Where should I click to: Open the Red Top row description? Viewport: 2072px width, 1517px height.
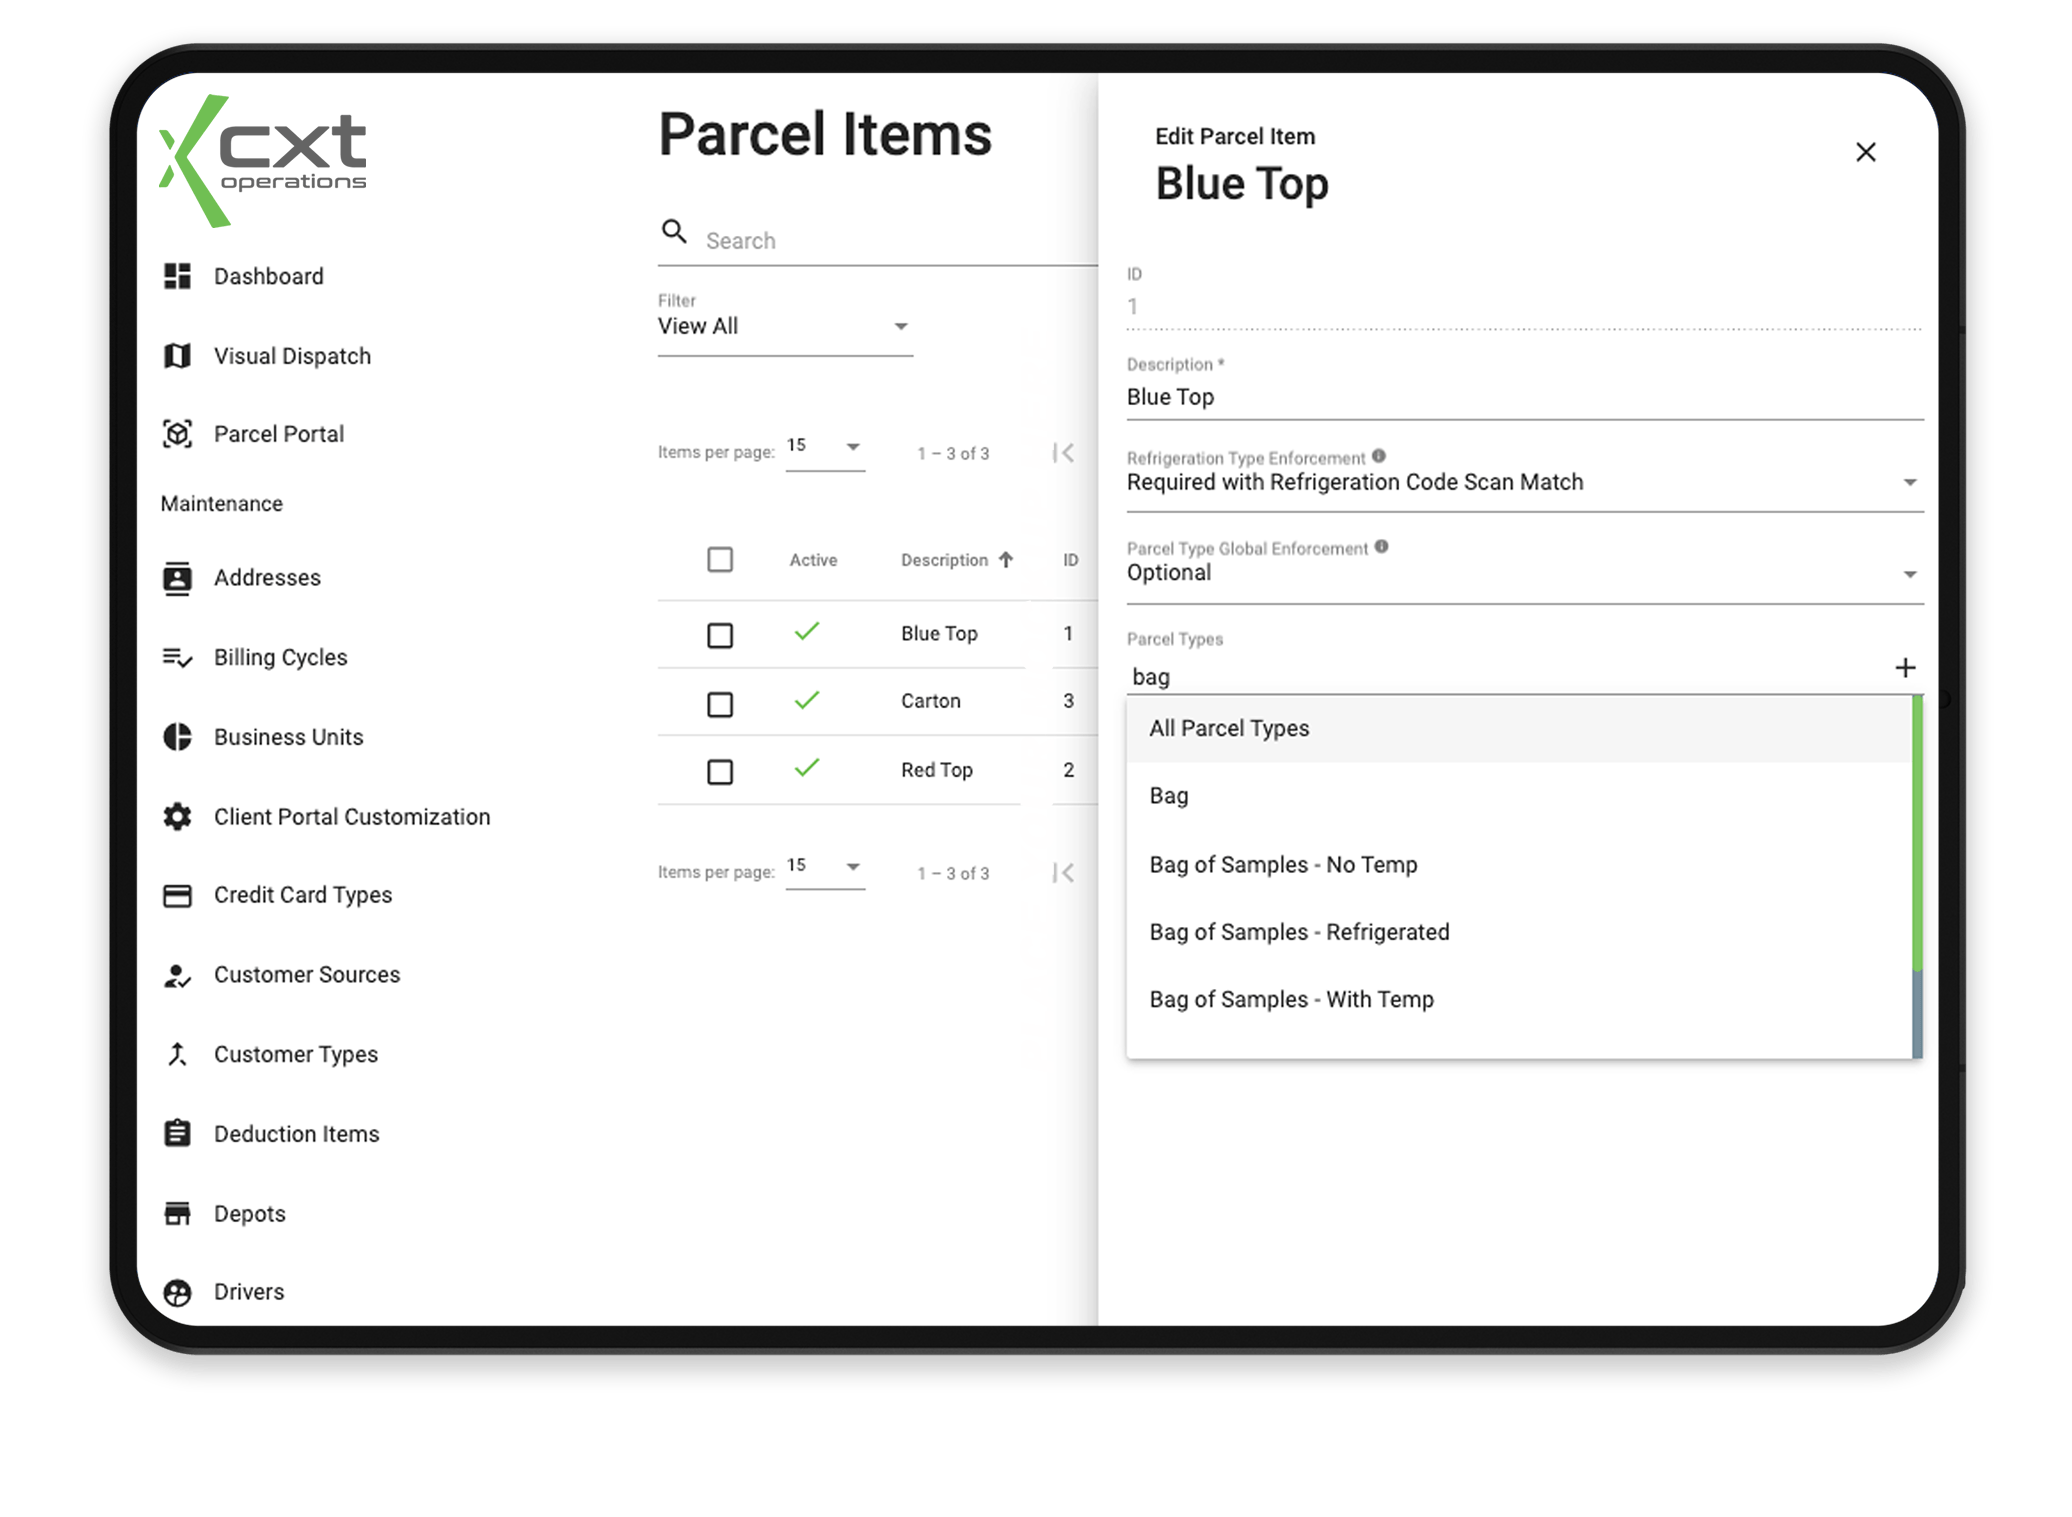click(x=936, y=770)
